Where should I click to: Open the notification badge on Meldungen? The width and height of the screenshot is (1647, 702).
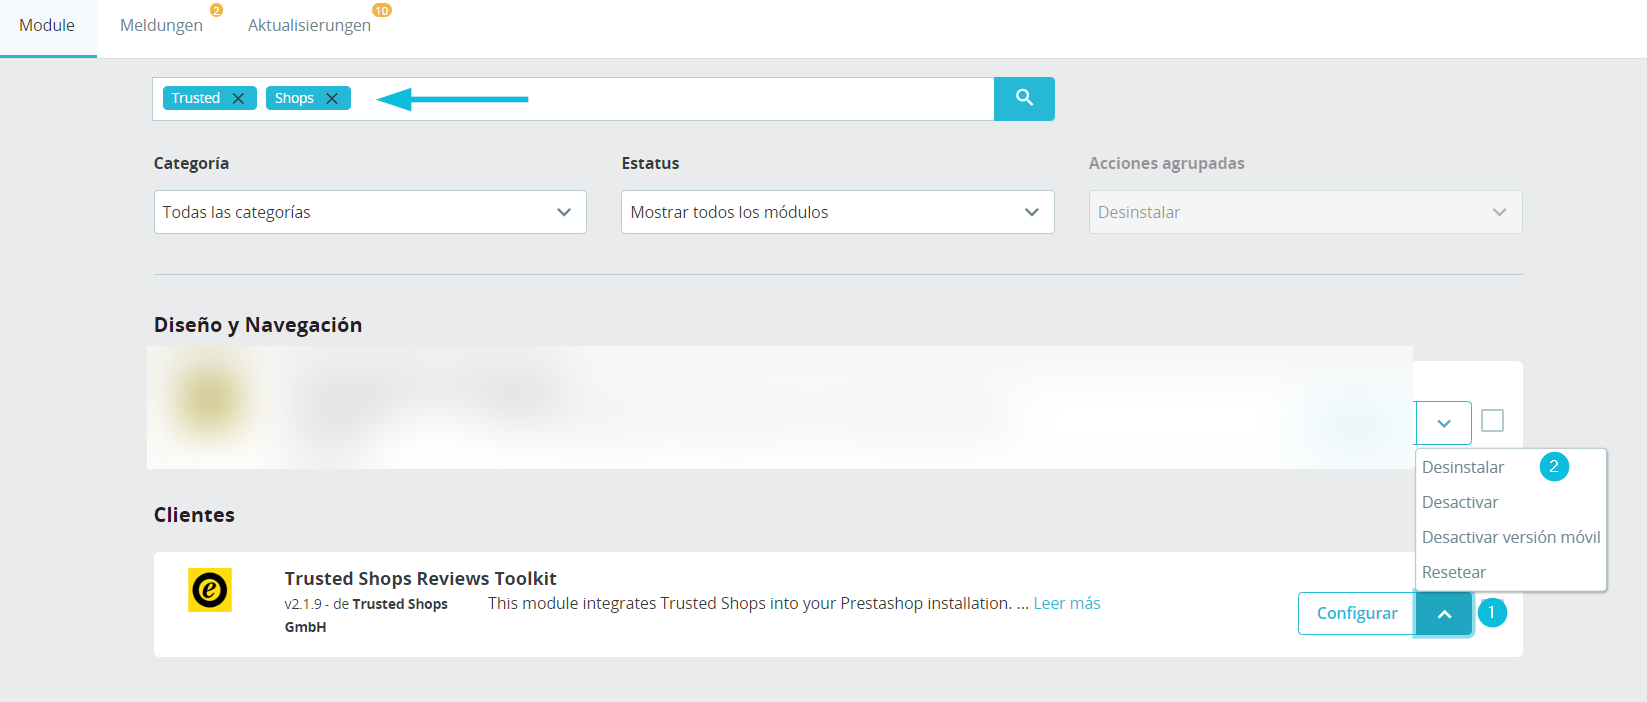pos(216,10)
